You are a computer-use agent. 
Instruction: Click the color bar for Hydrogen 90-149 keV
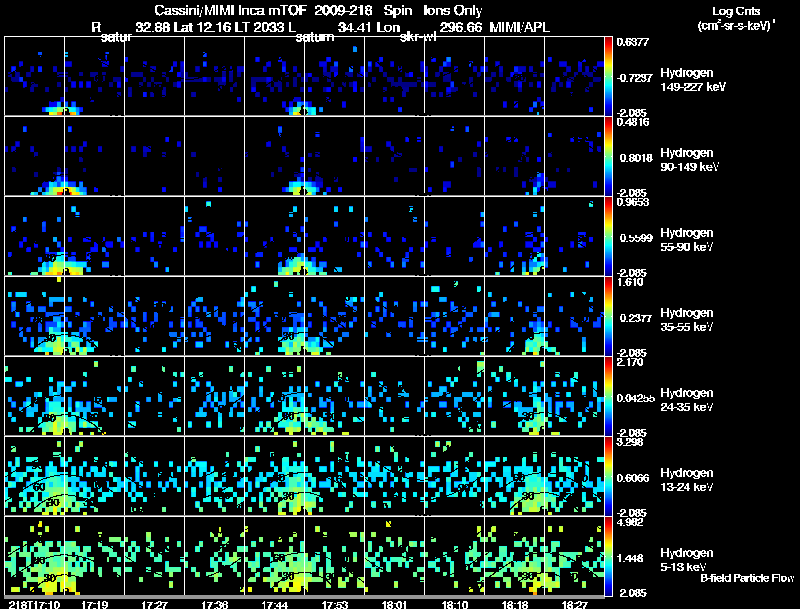click(610, 156)
